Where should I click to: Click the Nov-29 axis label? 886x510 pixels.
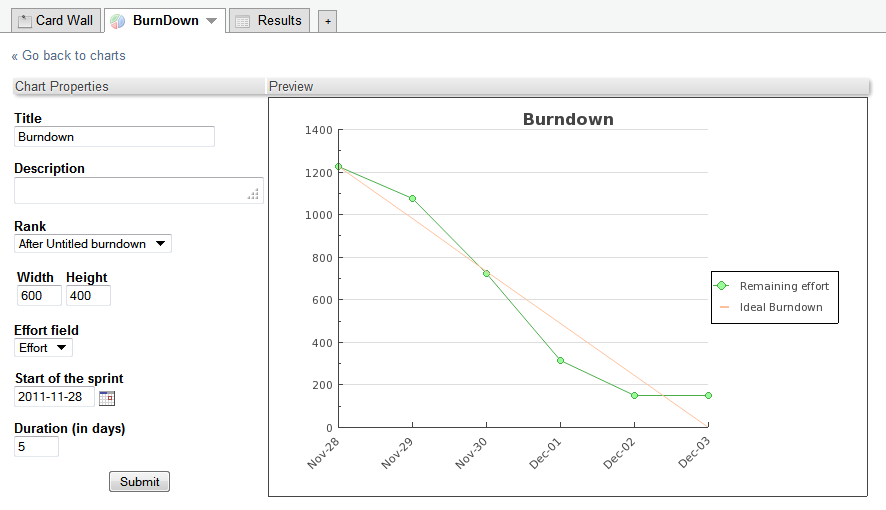point(397,454)
